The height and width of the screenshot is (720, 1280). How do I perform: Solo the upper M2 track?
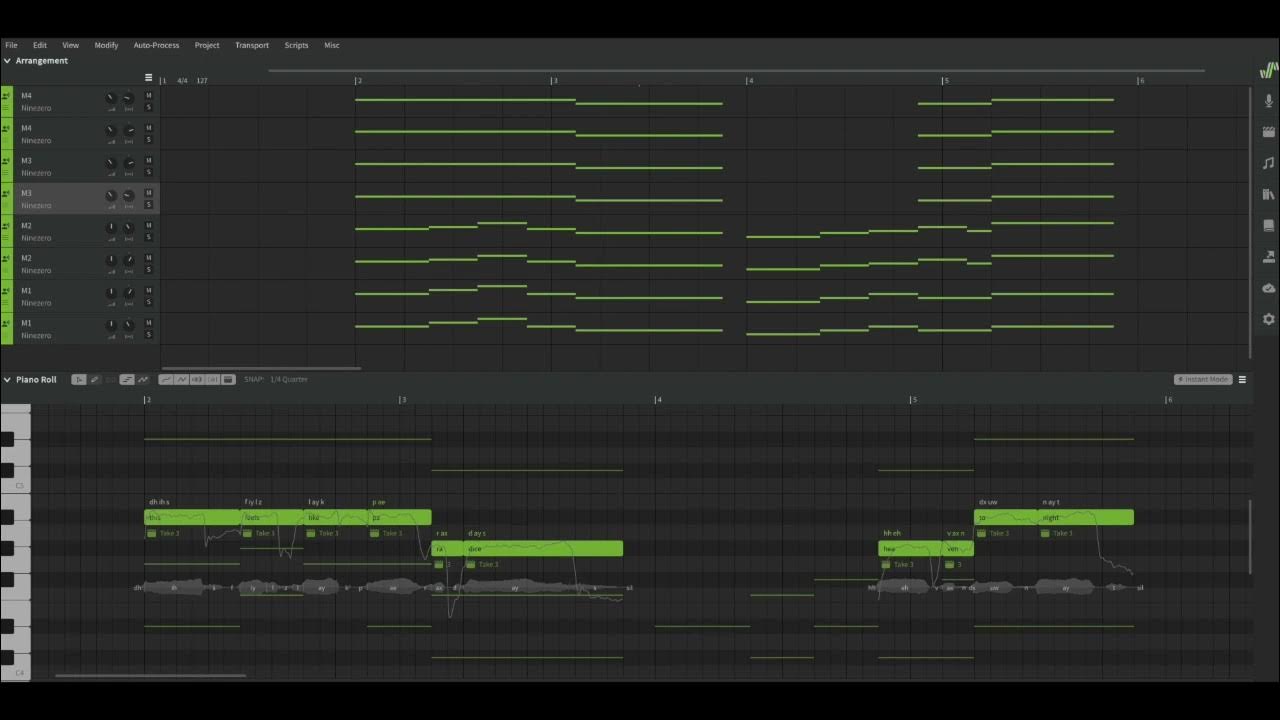coord(149,237)
